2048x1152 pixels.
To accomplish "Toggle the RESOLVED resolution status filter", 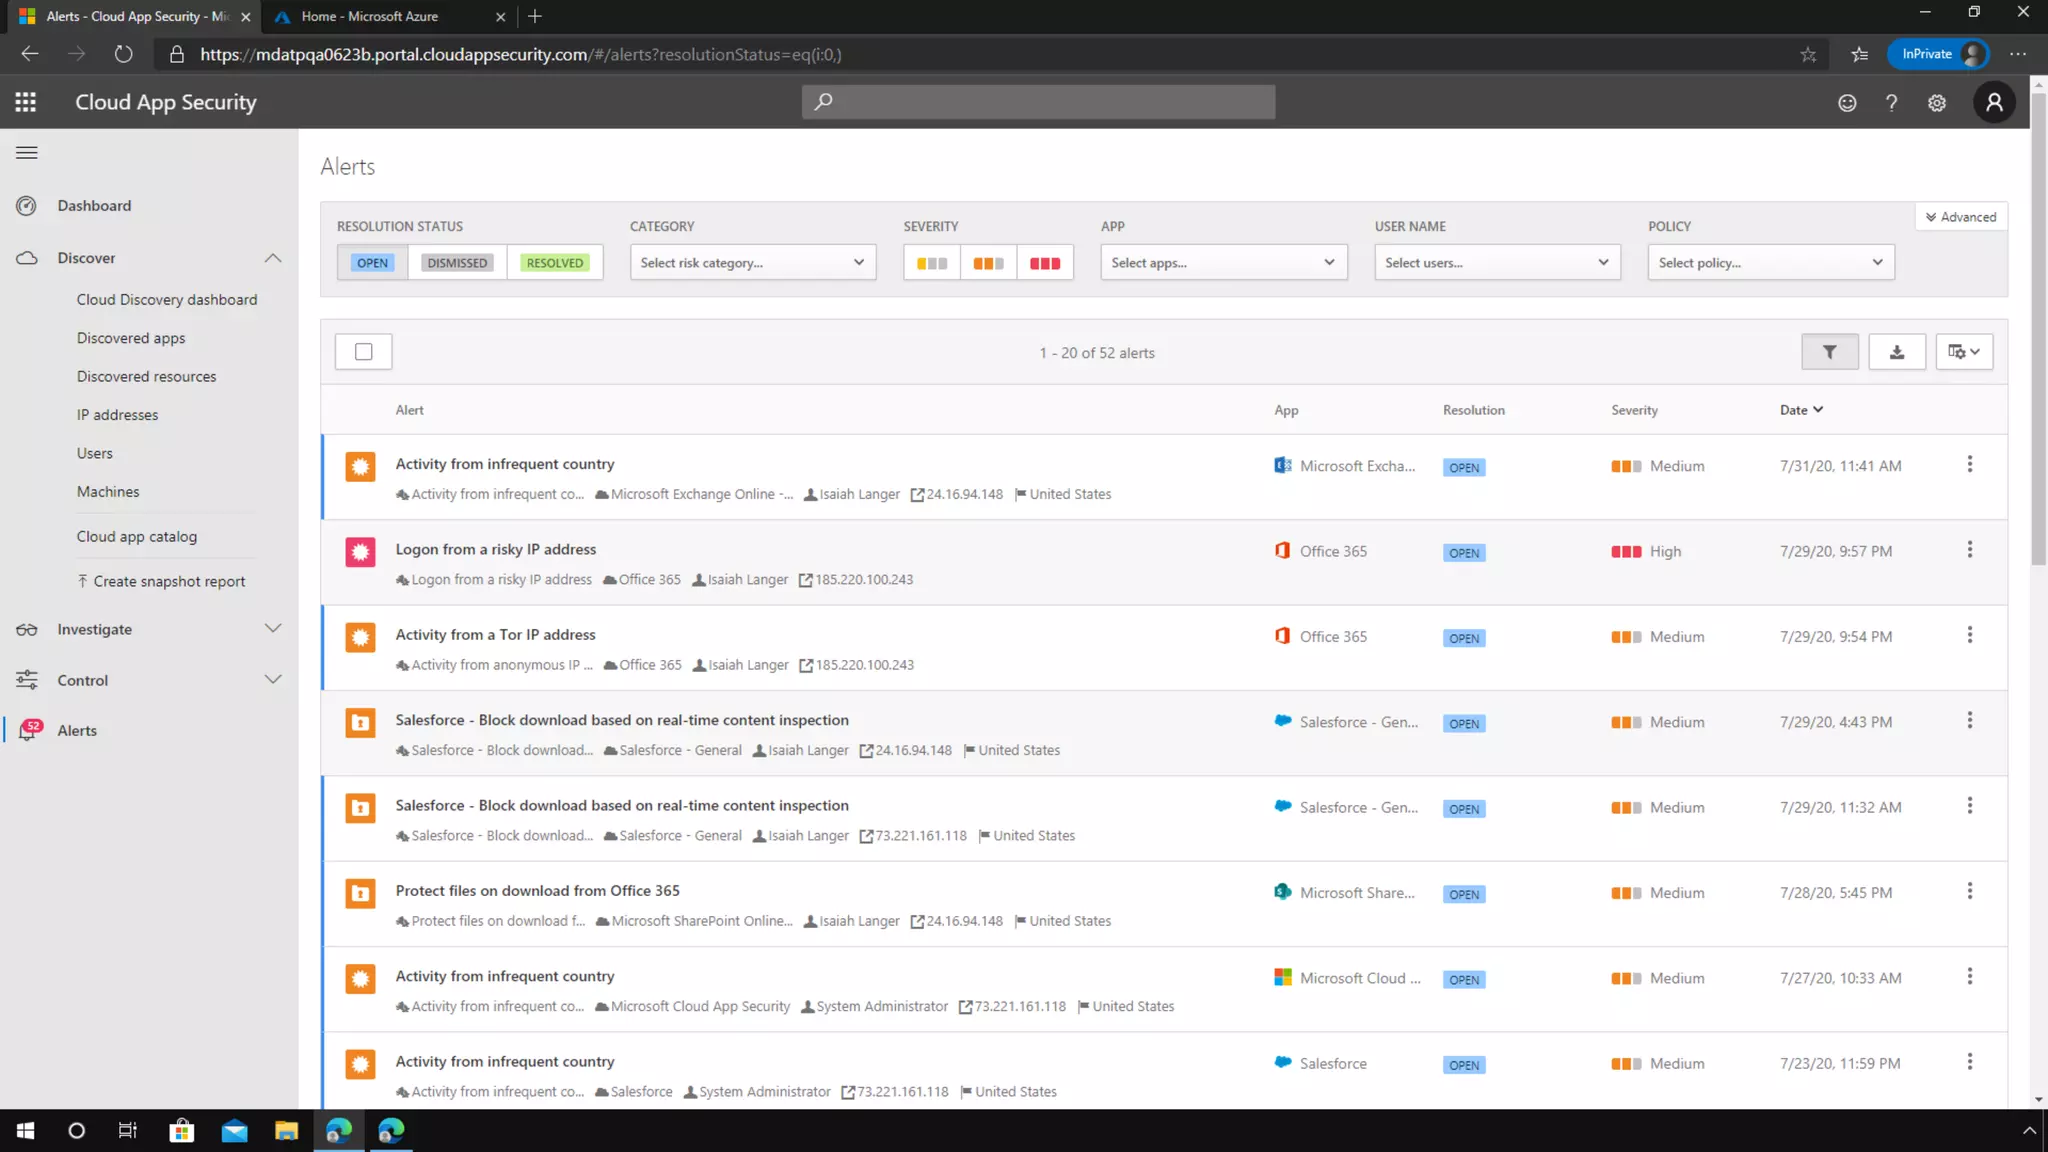I will (x=554, y=263).
